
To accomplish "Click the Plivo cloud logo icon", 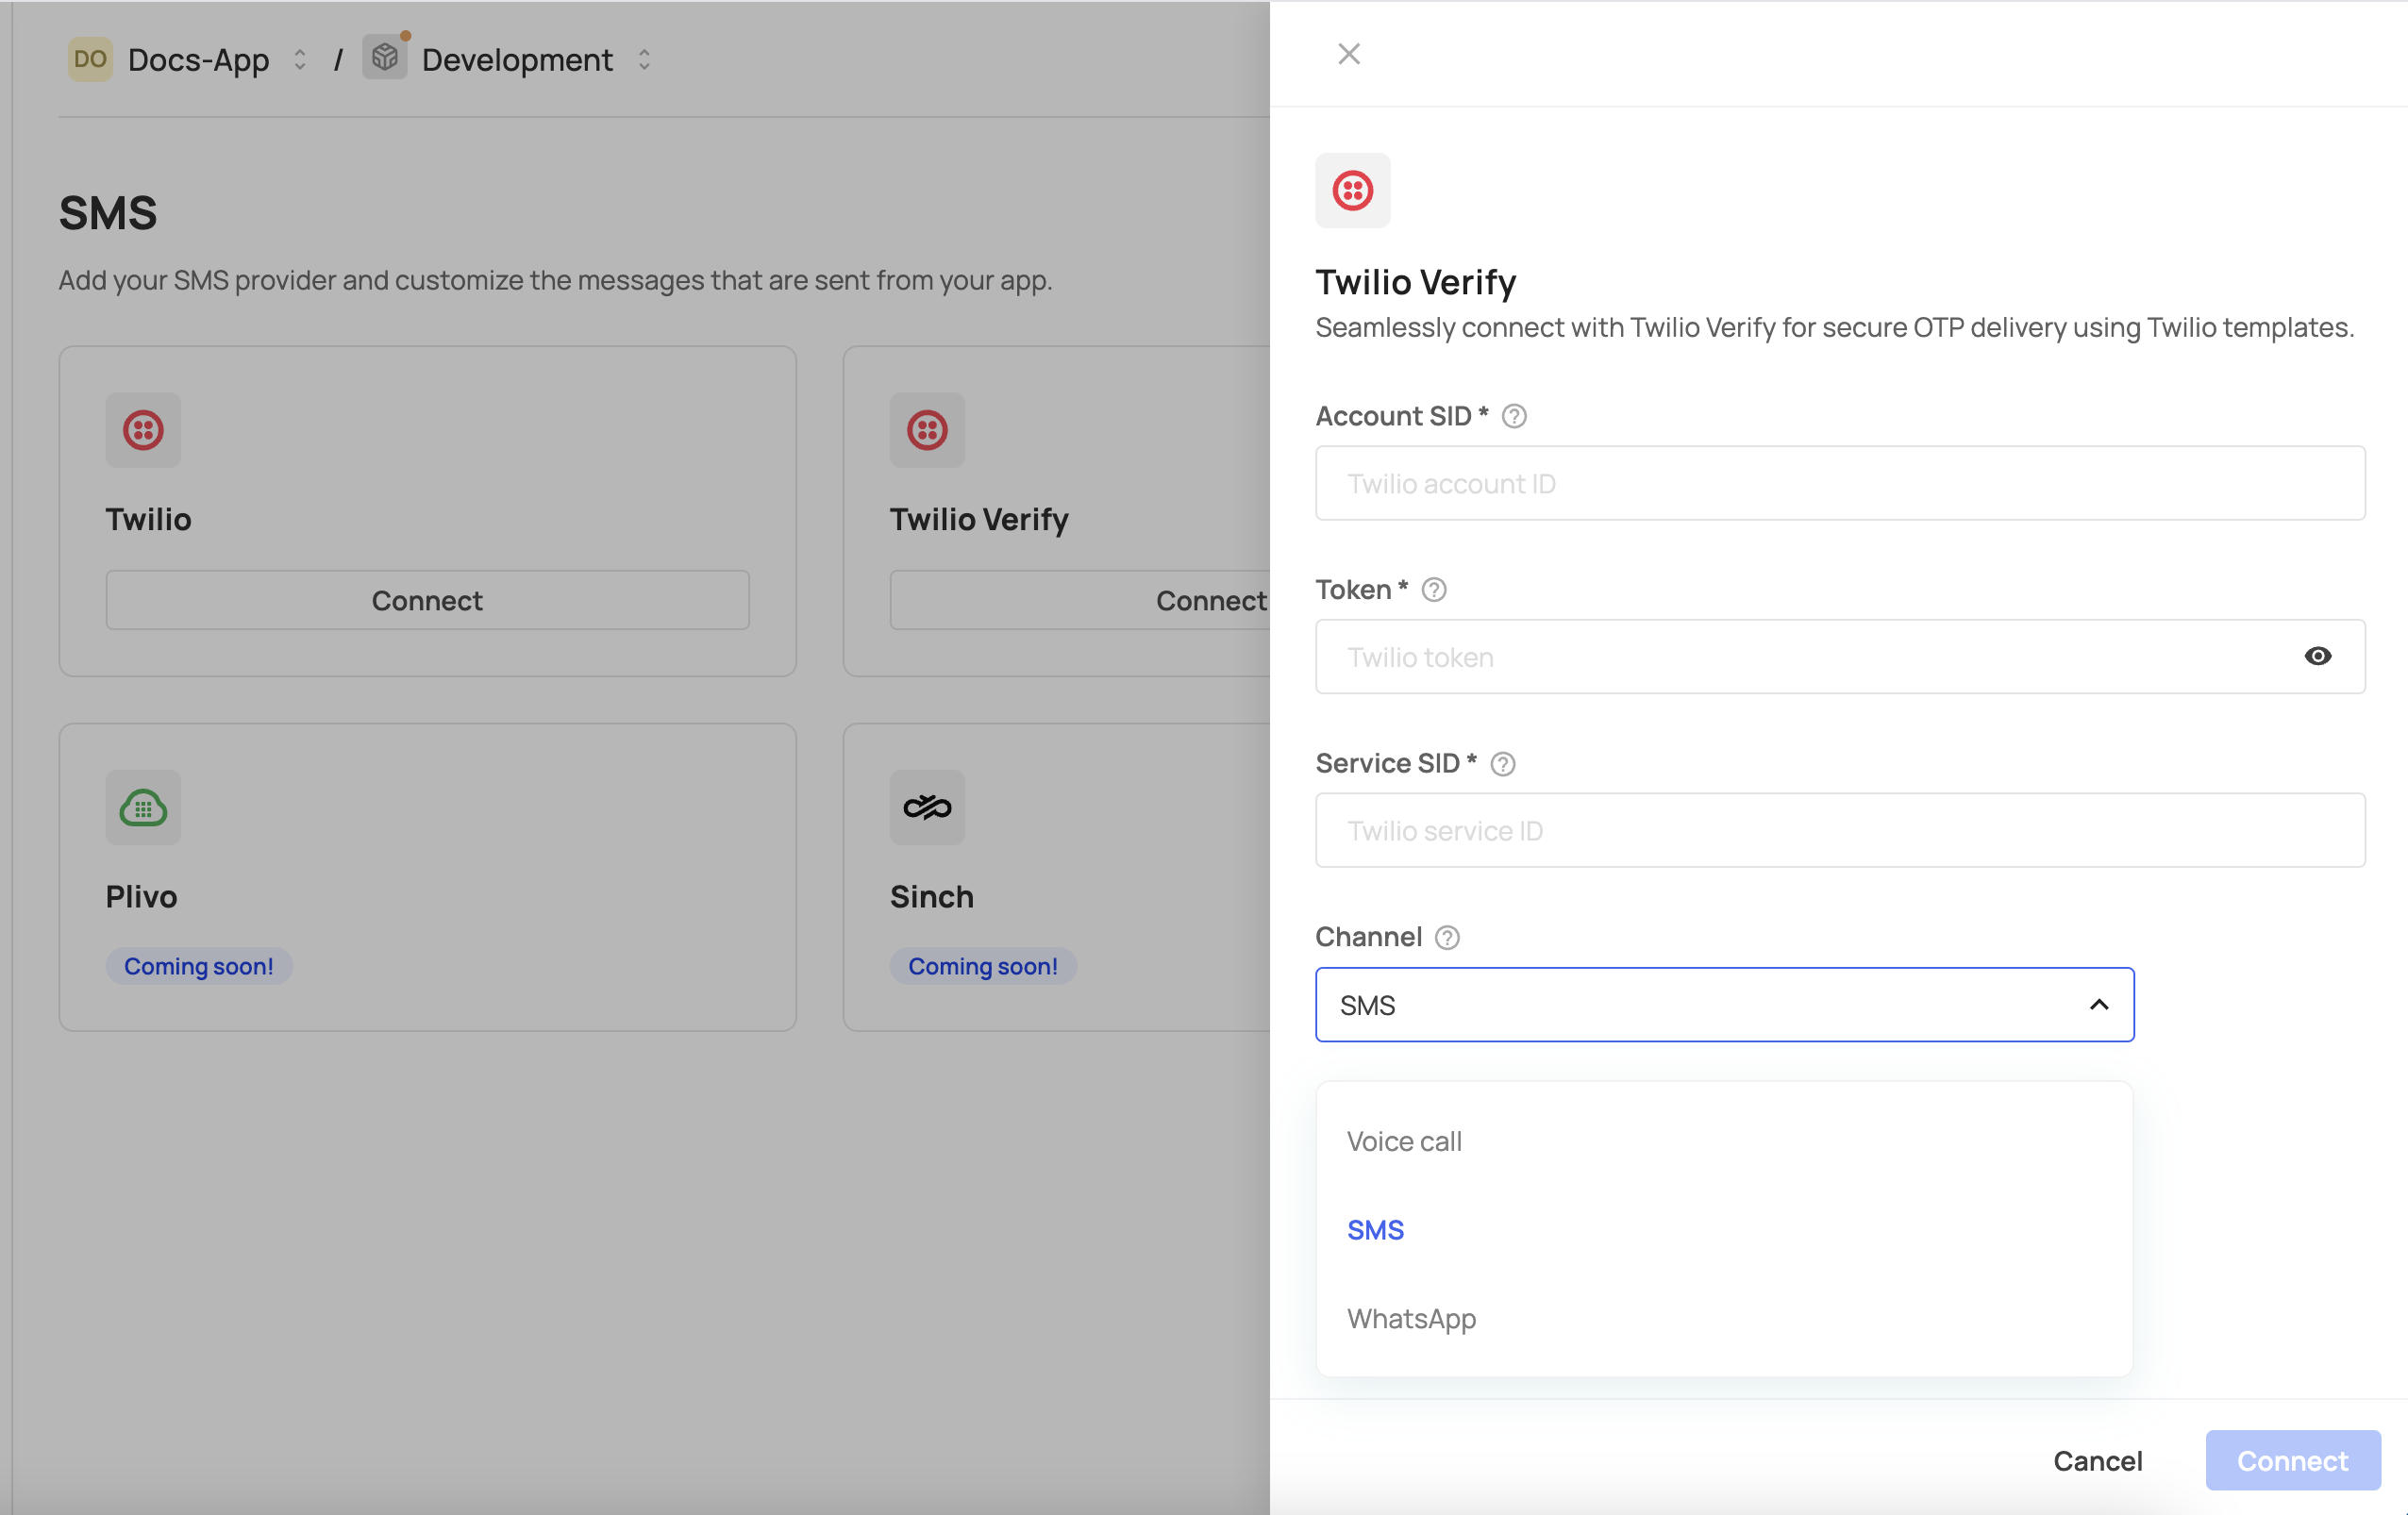I will tap(143, 807).
